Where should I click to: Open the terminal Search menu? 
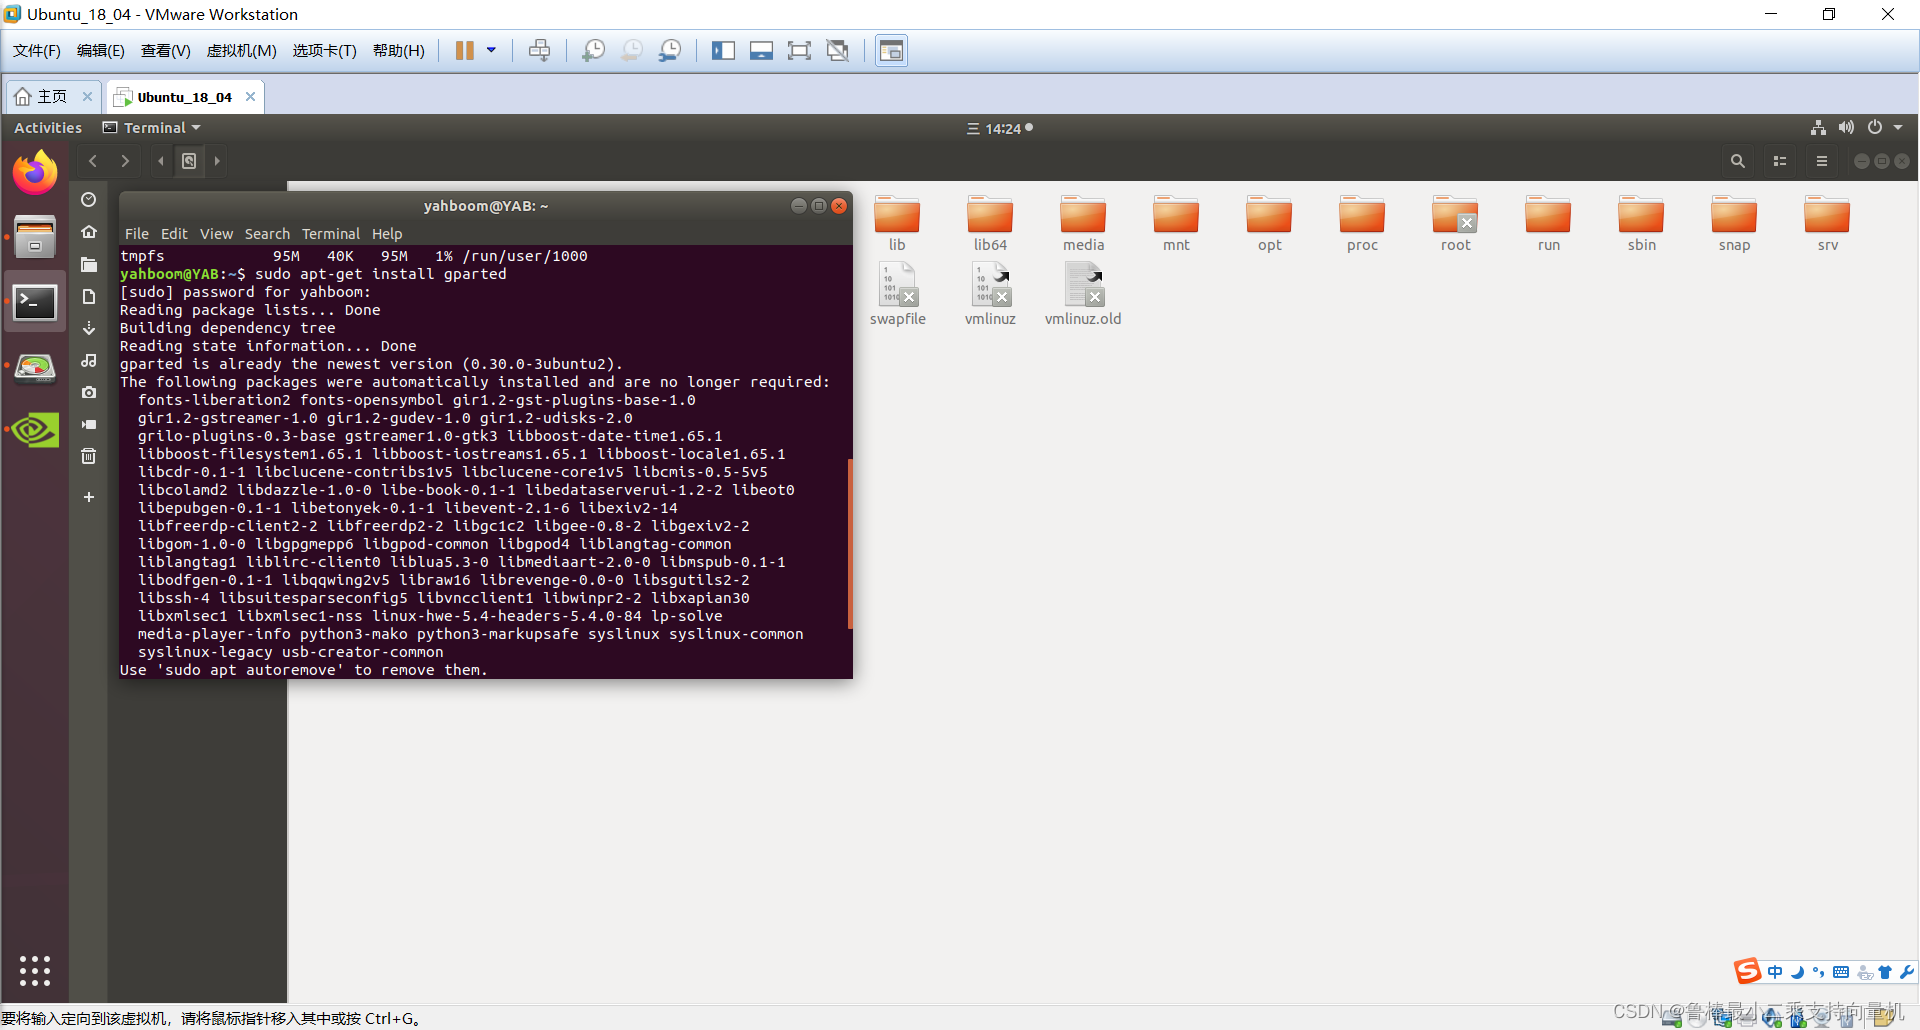coord(267,234)
